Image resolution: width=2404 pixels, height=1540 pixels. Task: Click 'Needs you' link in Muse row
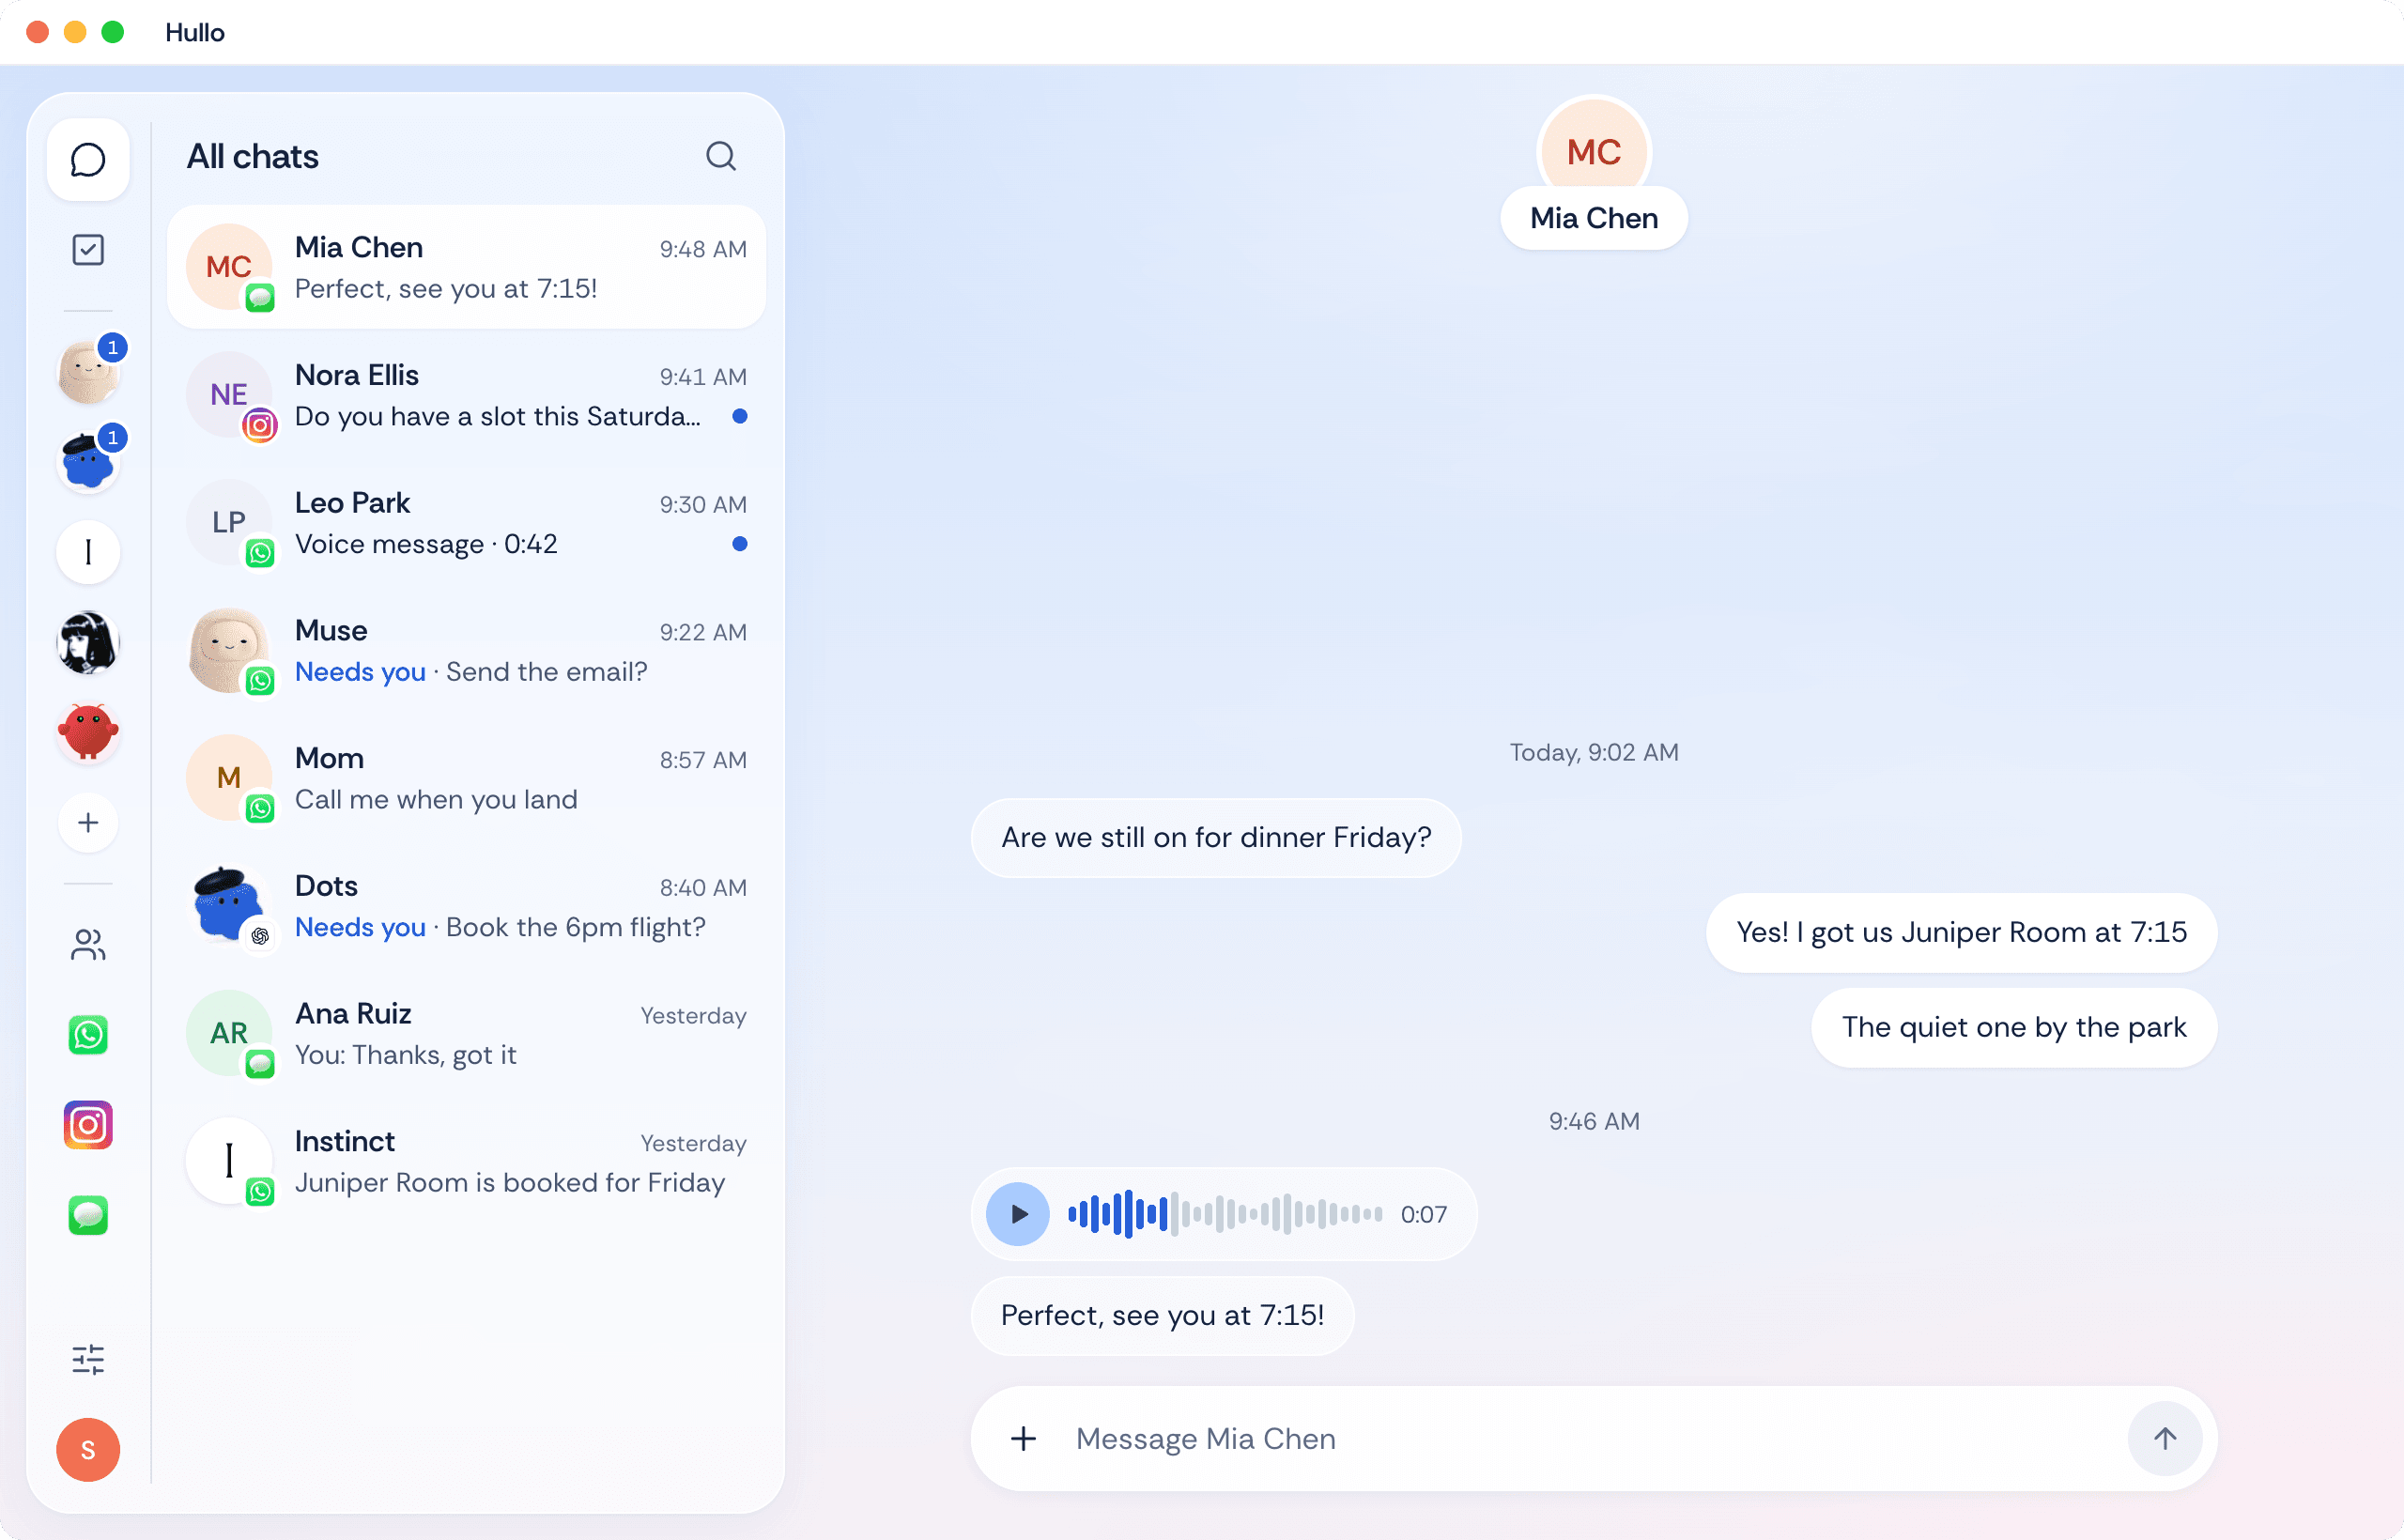[360, 672]
